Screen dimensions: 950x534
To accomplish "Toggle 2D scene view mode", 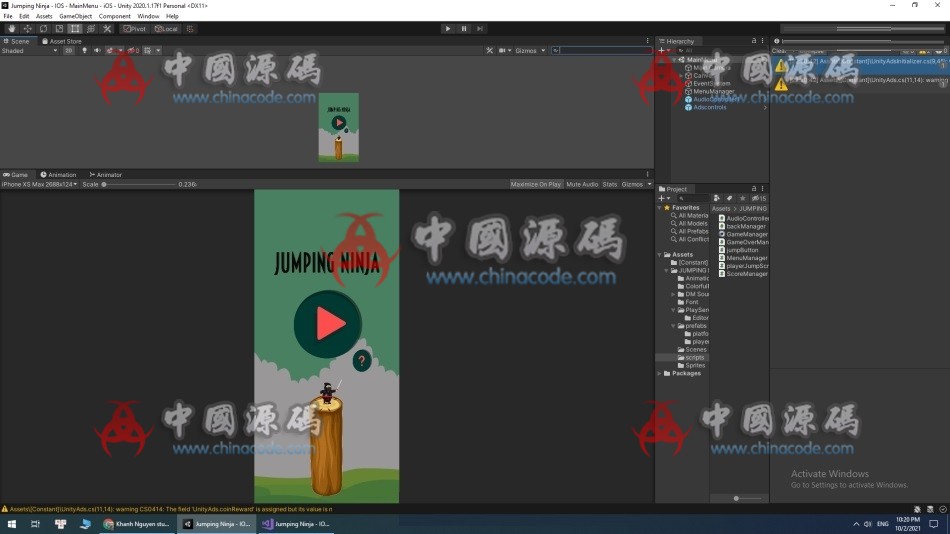I will pos(68,51).
